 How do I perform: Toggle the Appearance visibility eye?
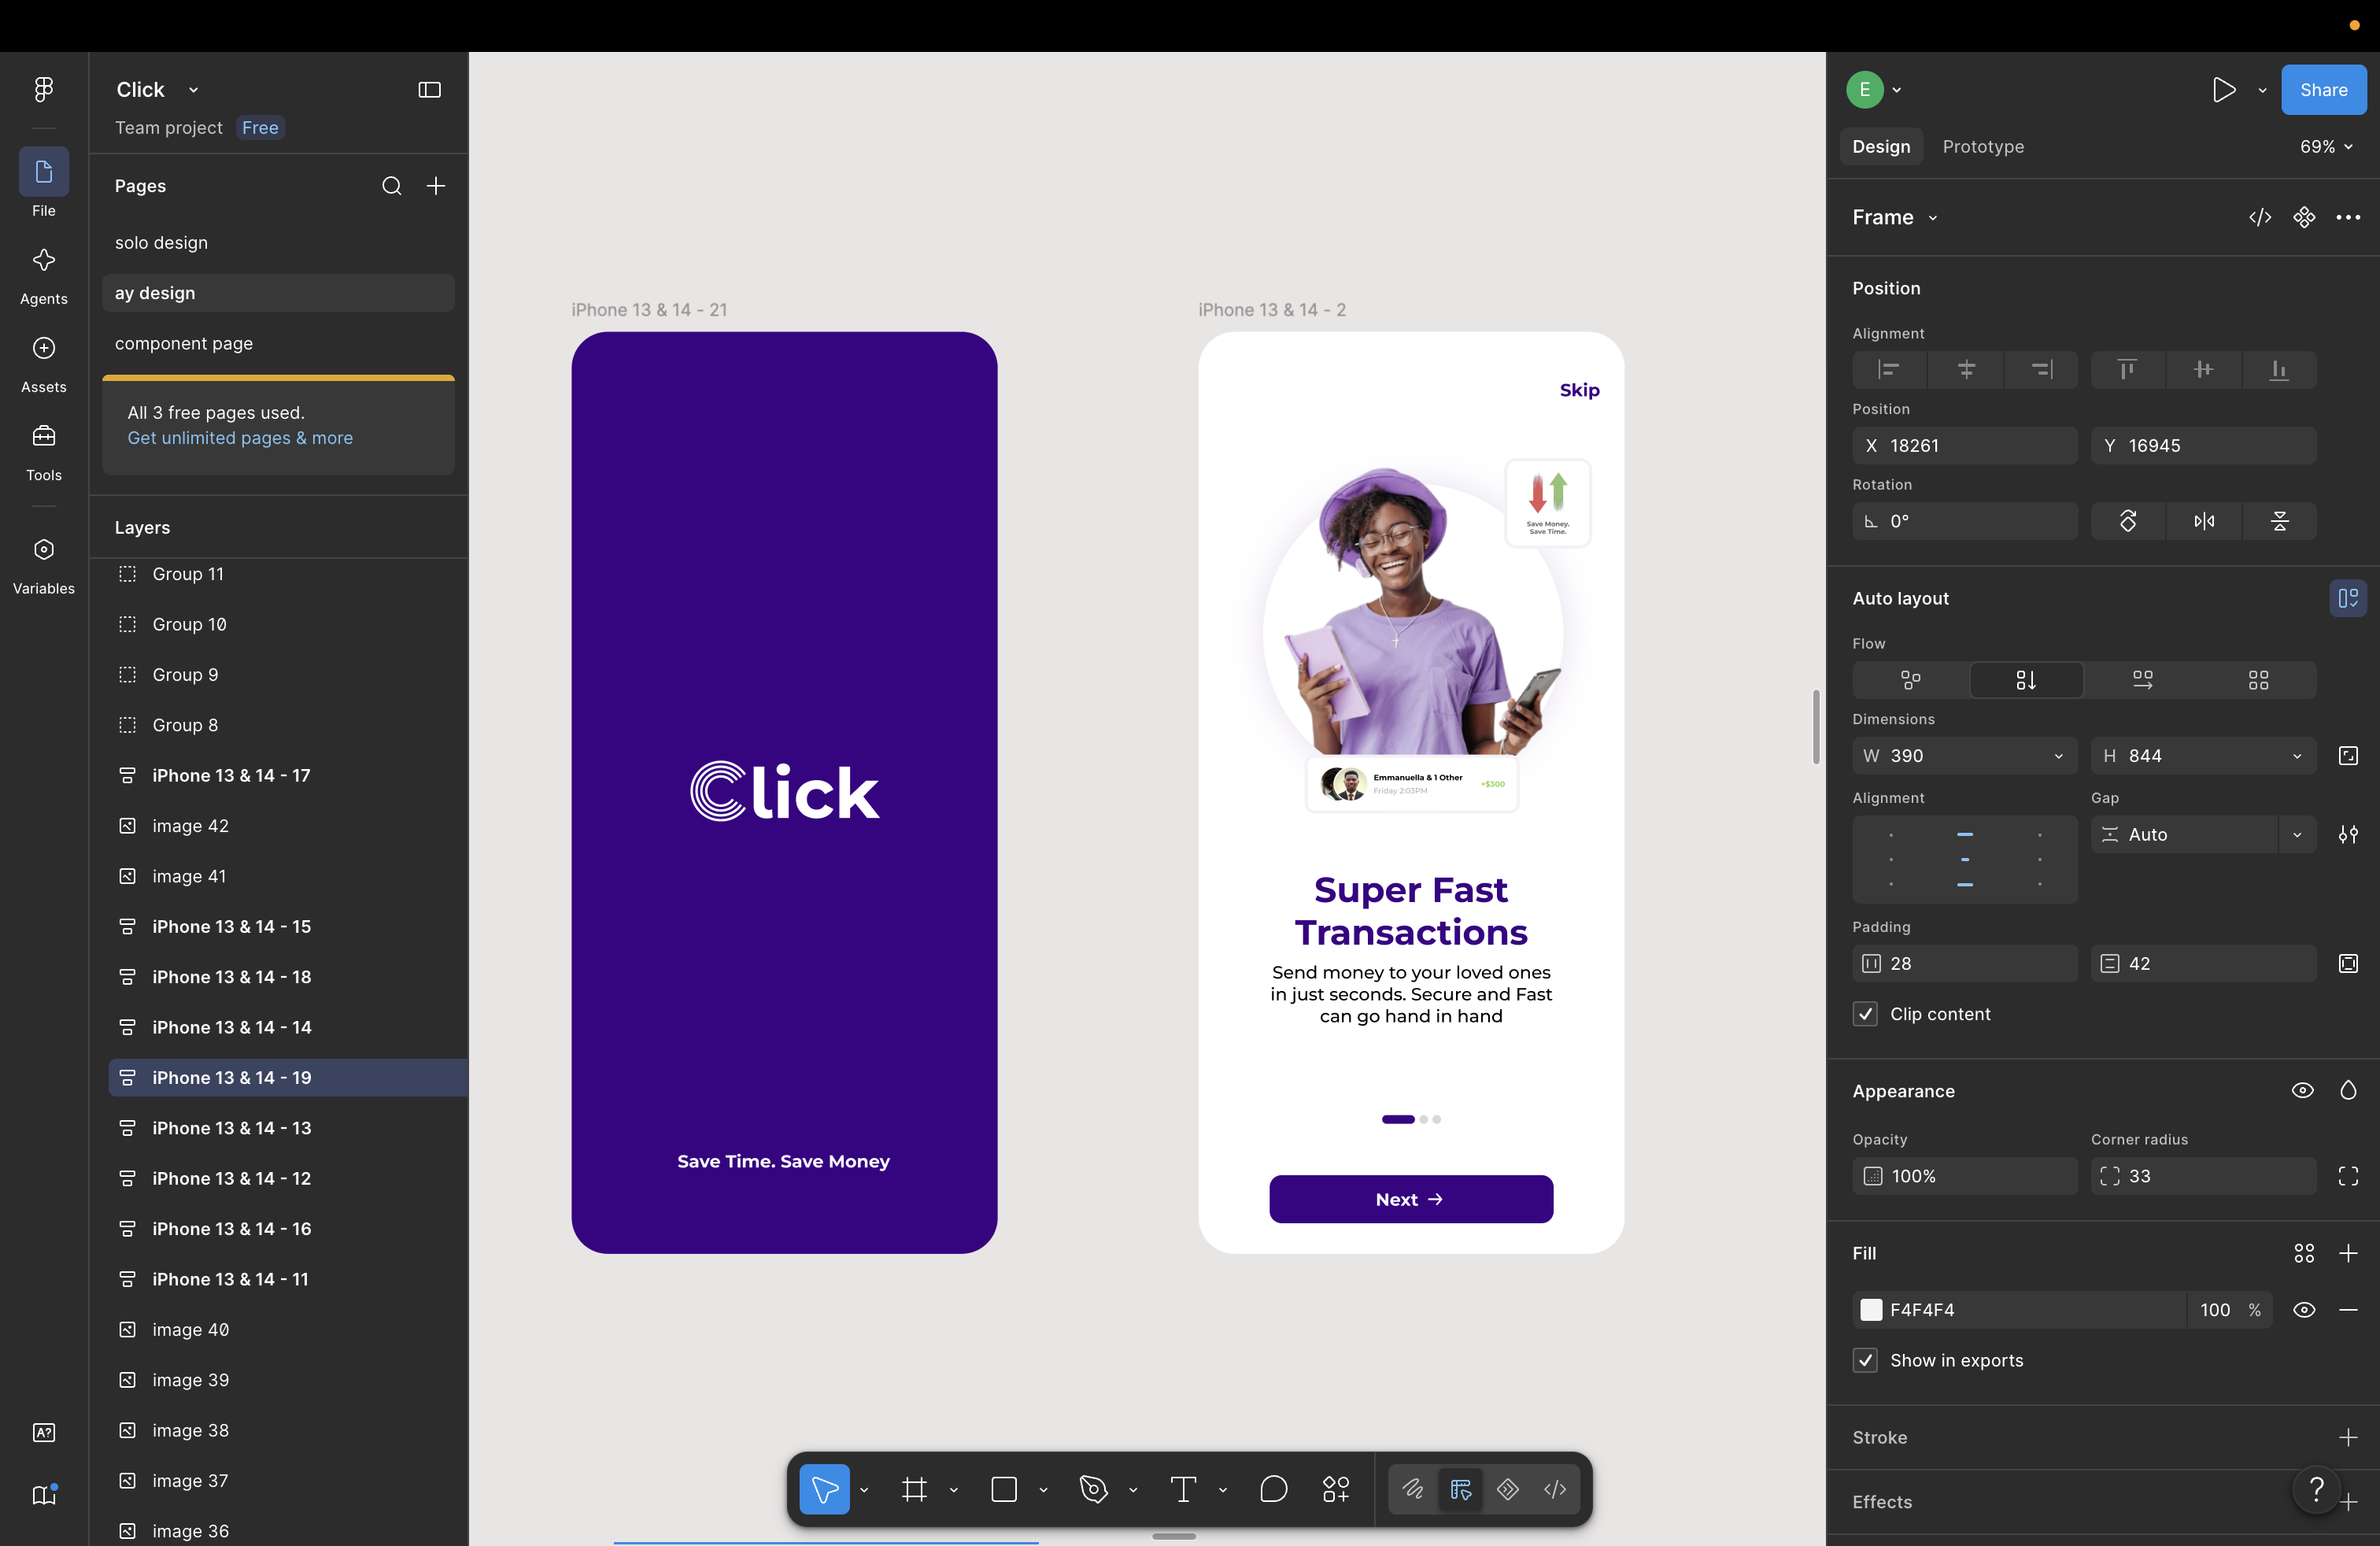pyautogui.click(x=2303, y=1091)
